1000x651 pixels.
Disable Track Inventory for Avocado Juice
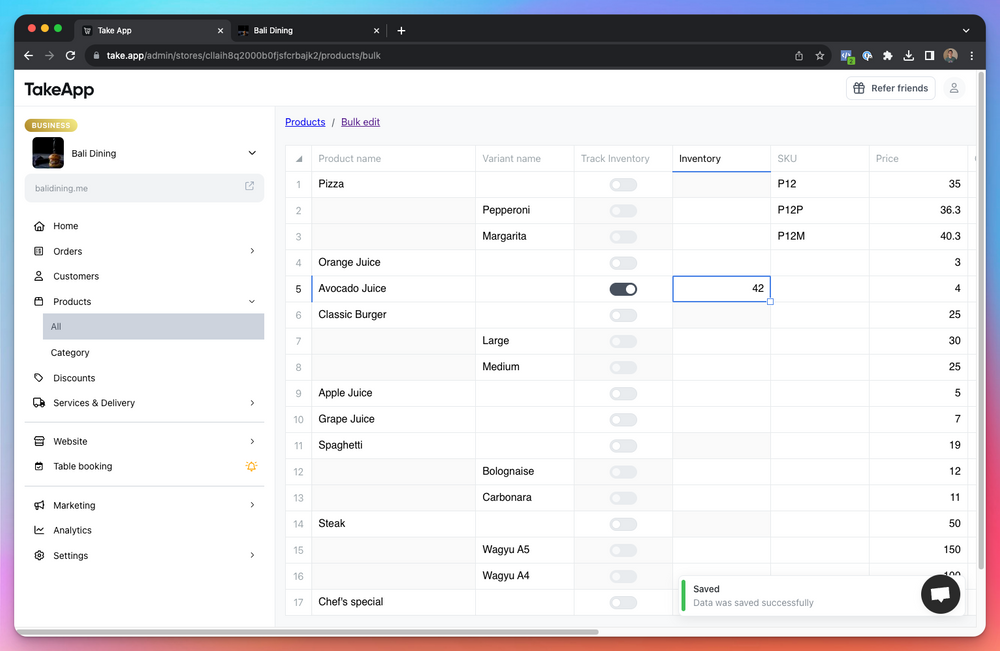tap(623, 289)
